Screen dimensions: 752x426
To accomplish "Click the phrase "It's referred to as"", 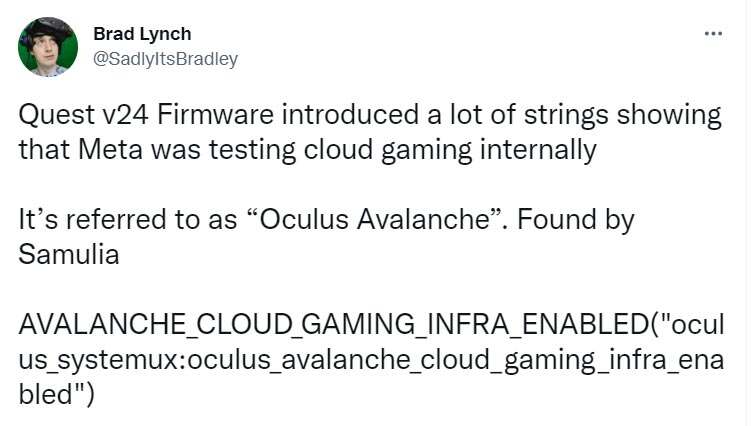I will (x=115, y=220).
